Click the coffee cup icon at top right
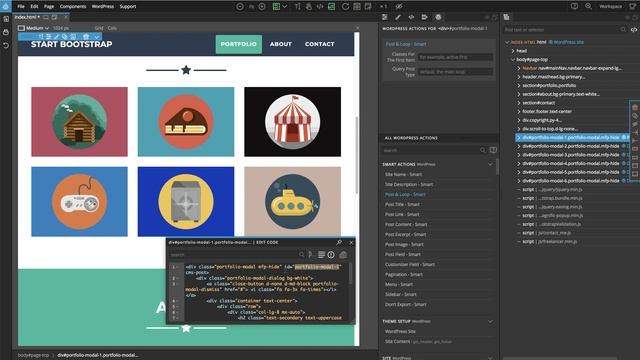This screenshot has width=640, height=360. pyautogui.click(x=633, y=6)
